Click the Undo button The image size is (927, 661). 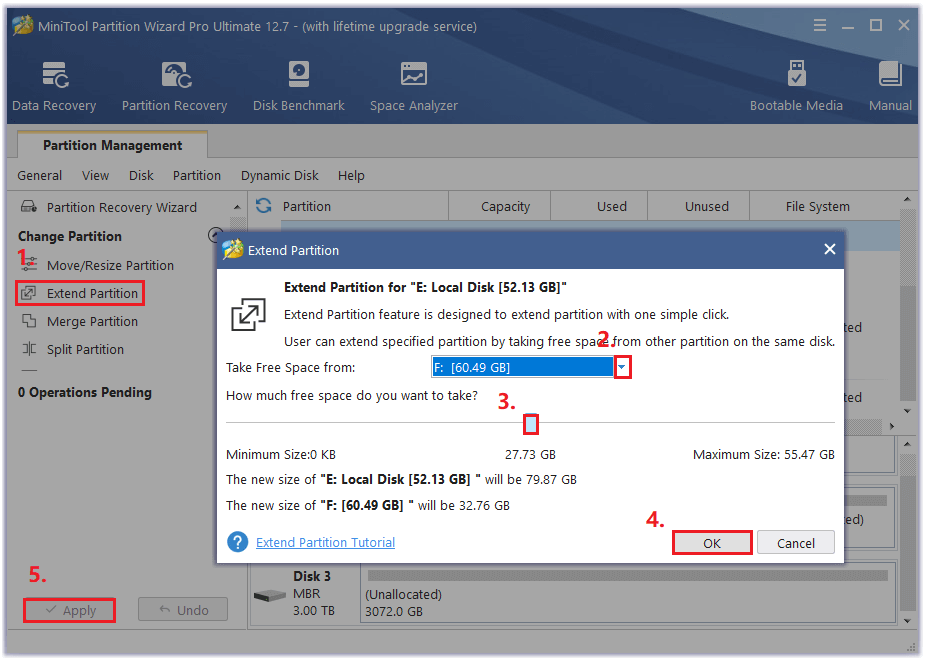(x=183, y=610)
